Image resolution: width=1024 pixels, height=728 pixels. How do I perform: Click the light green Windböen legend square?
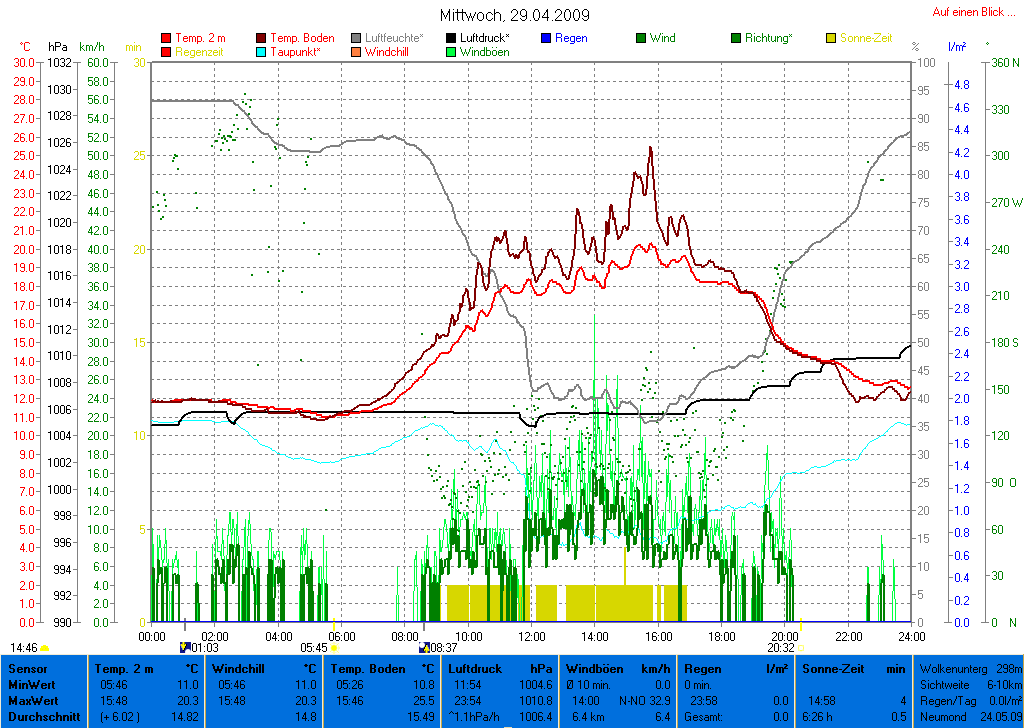pyautogui.click(x=451, y=52)
